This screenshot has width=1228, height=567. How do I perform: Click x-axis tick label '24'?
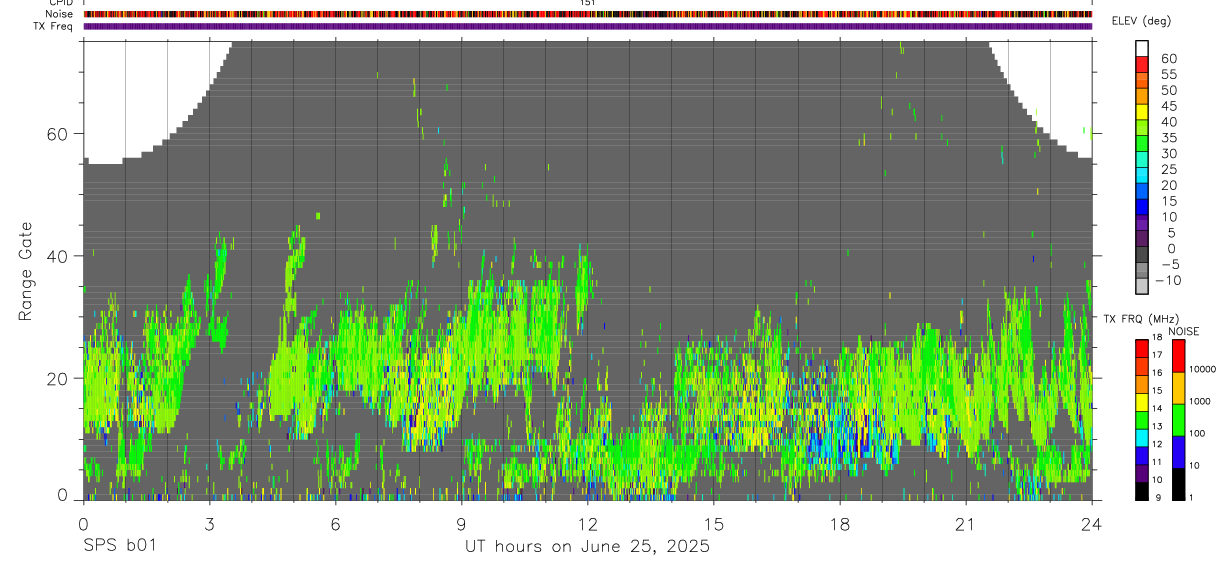pos(1092,523)
